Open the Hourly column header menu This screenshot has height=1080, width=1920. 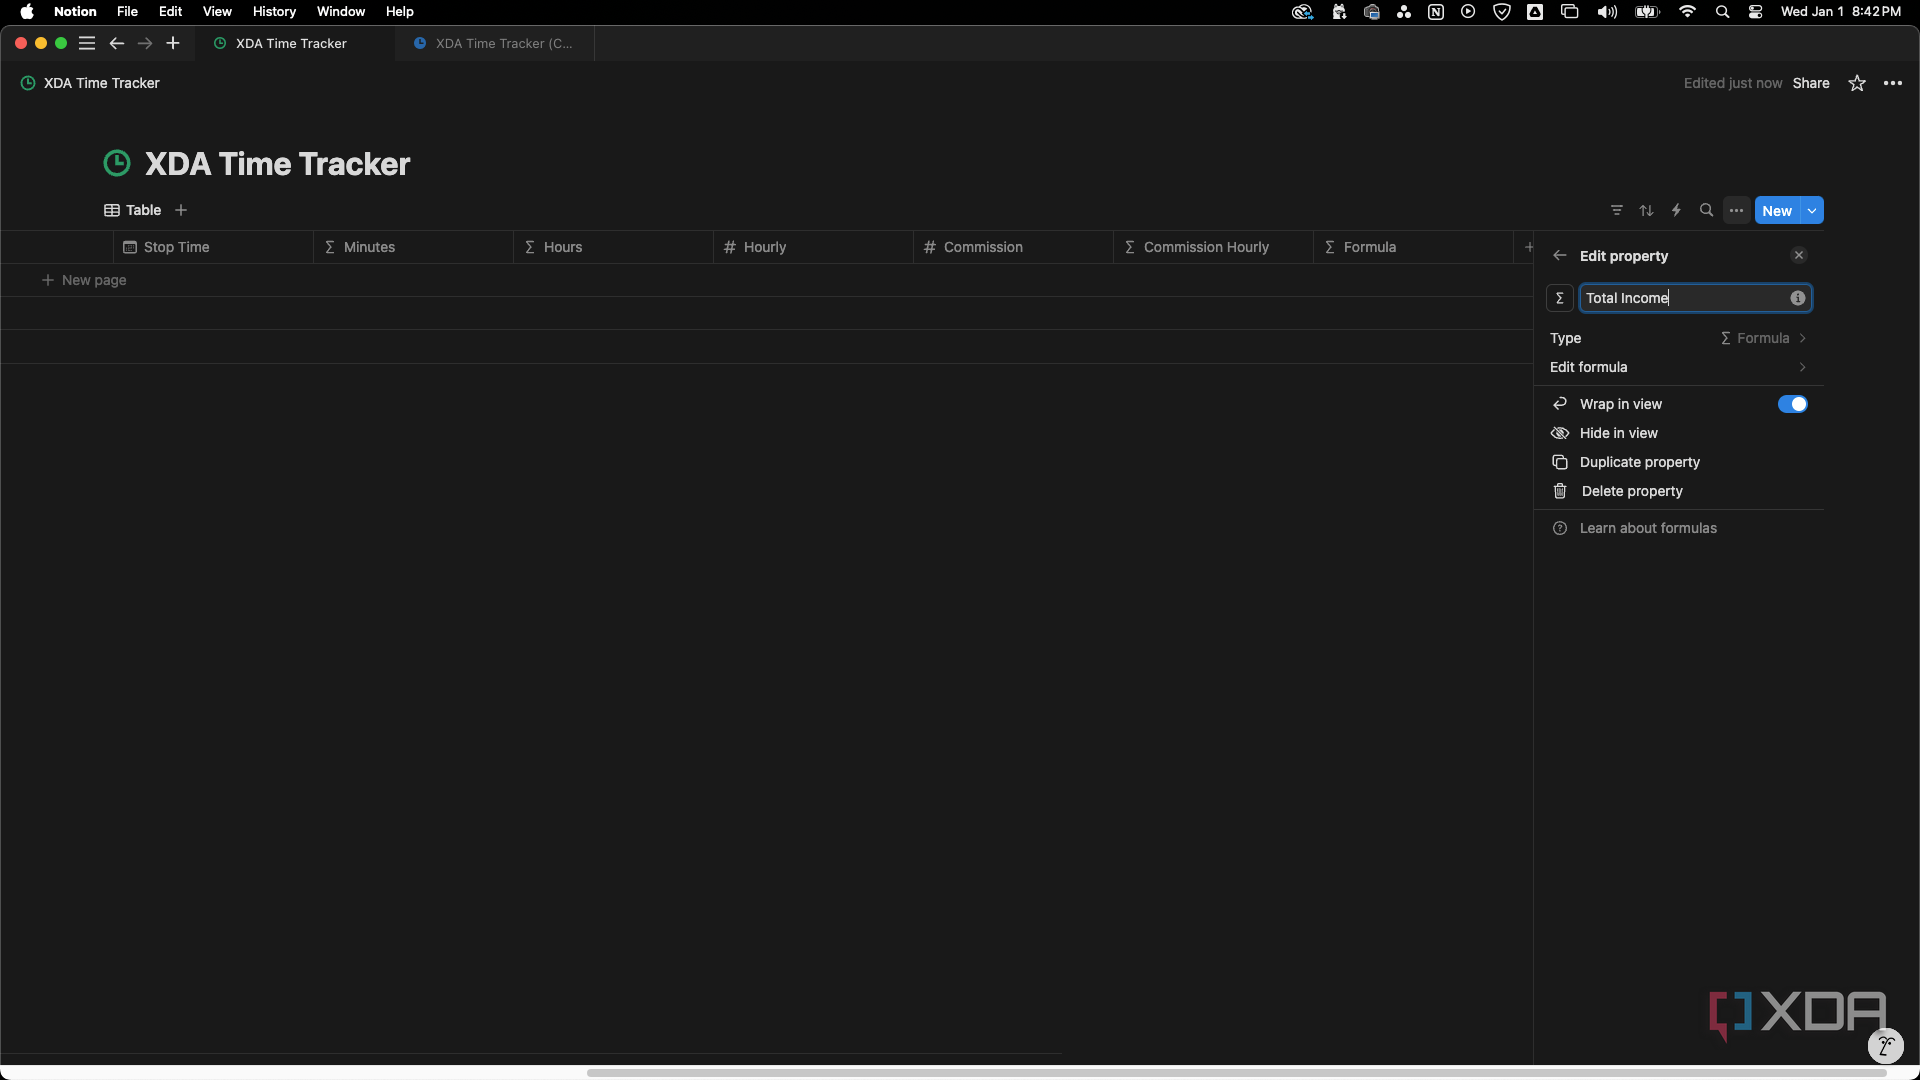point(813,247)
